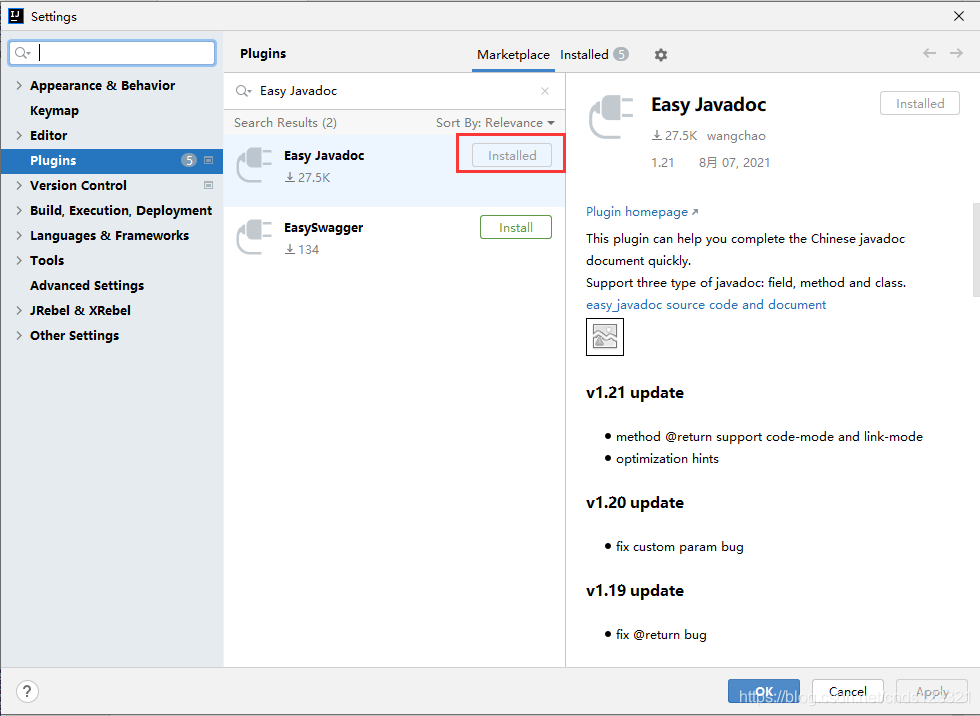Click the EasySwagger plug icon
980x716 pixels.
(254, 237)
